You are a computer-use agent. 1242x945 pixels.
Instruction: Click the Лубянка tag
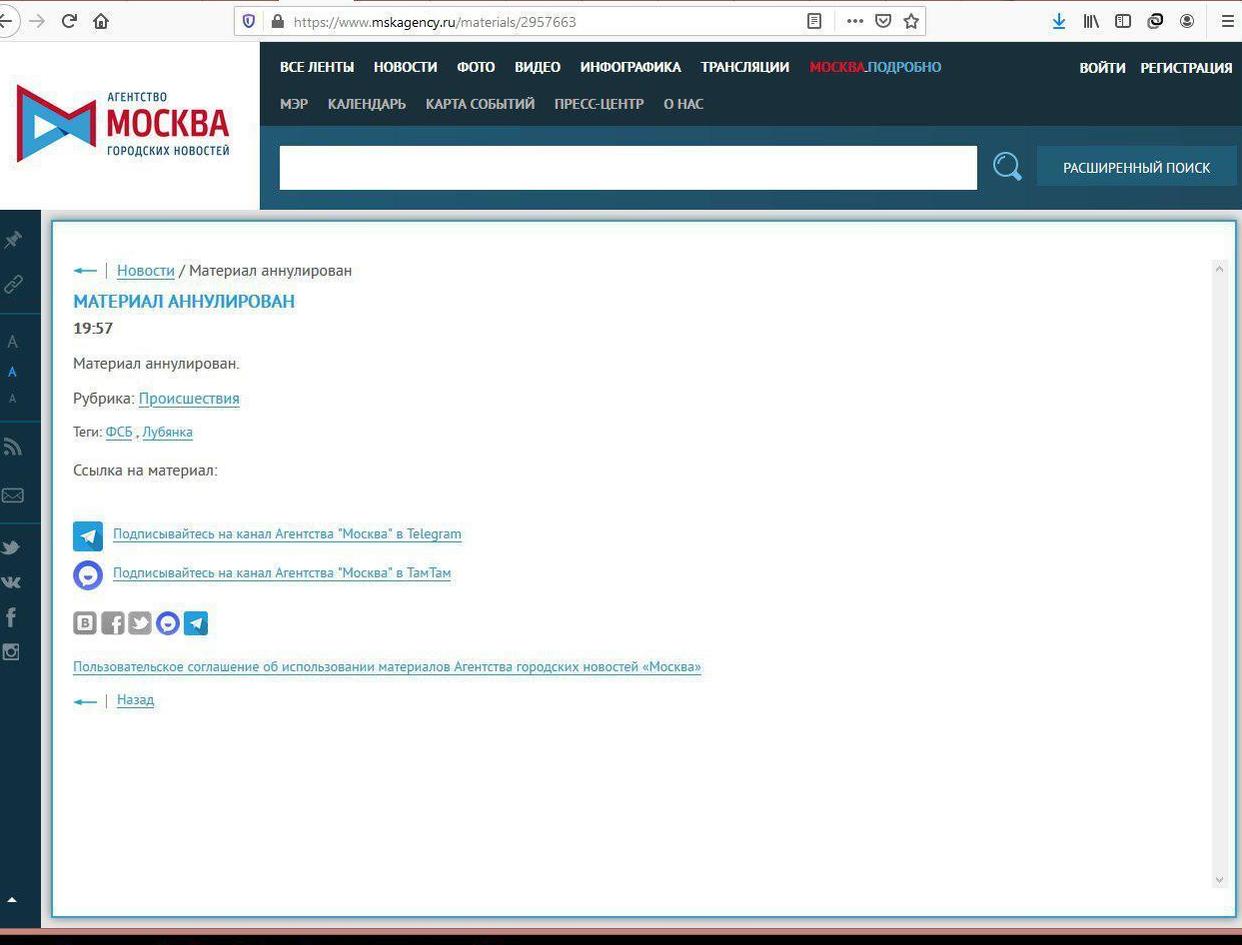[167, 432]
